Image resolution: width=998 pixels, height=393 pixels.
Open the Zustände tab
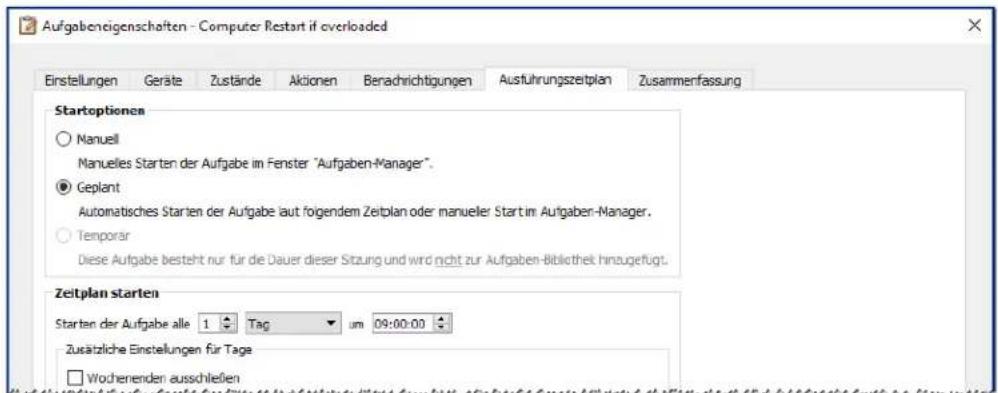(x=236, y=81)
